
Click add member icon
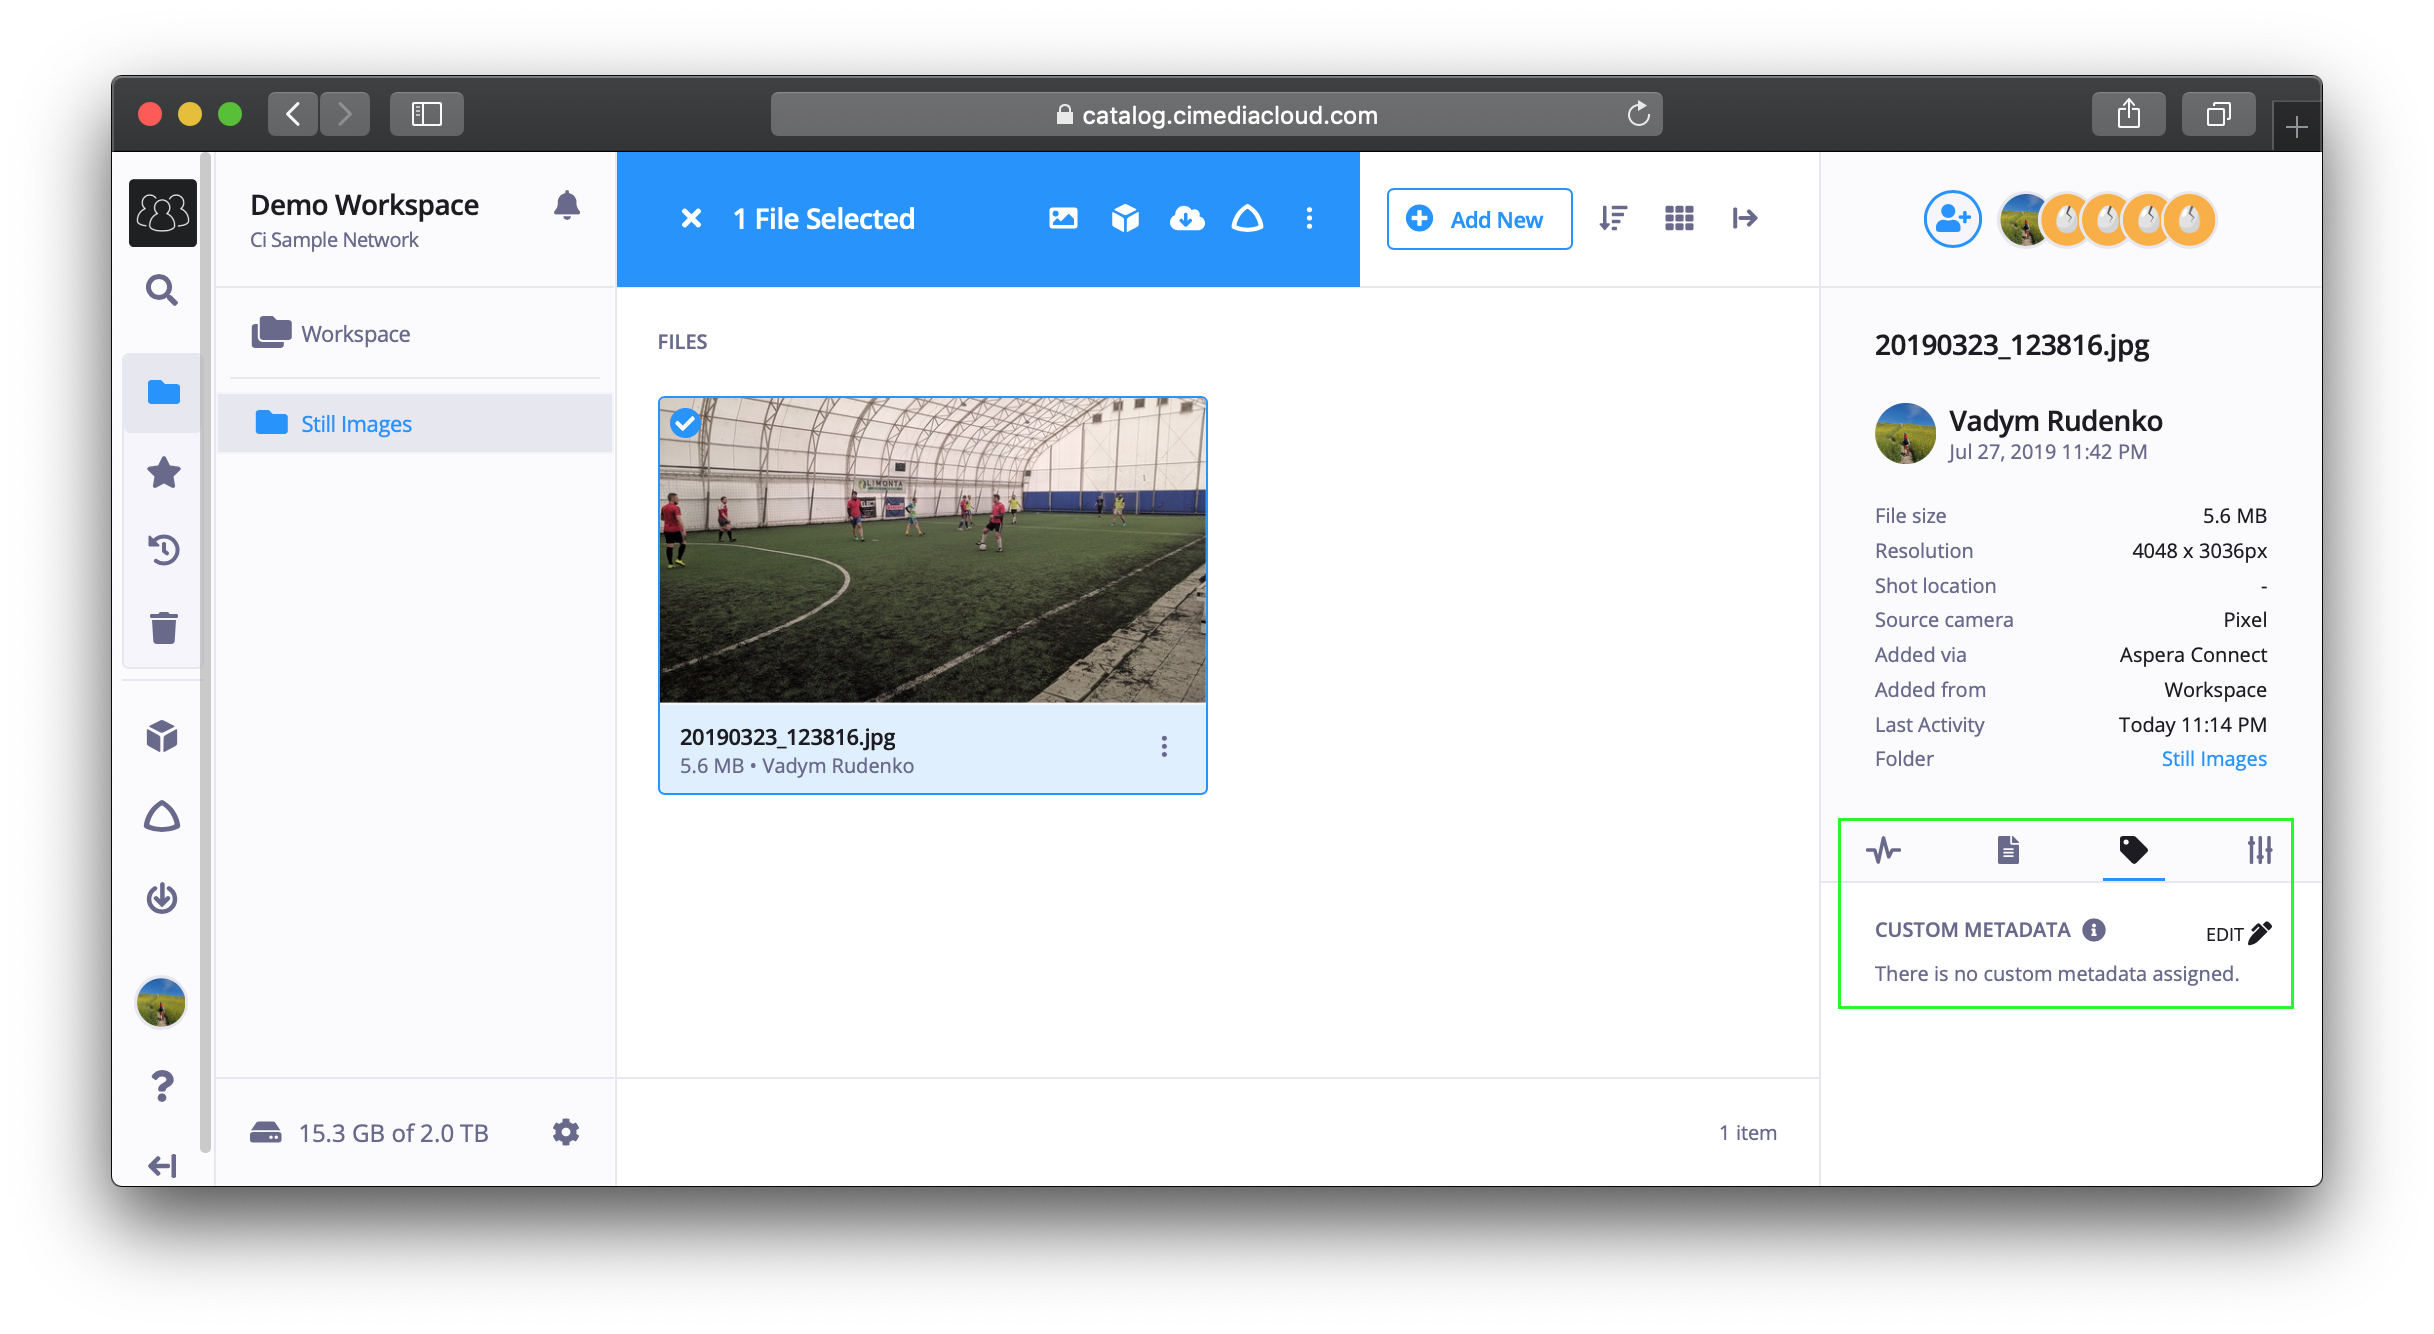tap(1952, 219)
